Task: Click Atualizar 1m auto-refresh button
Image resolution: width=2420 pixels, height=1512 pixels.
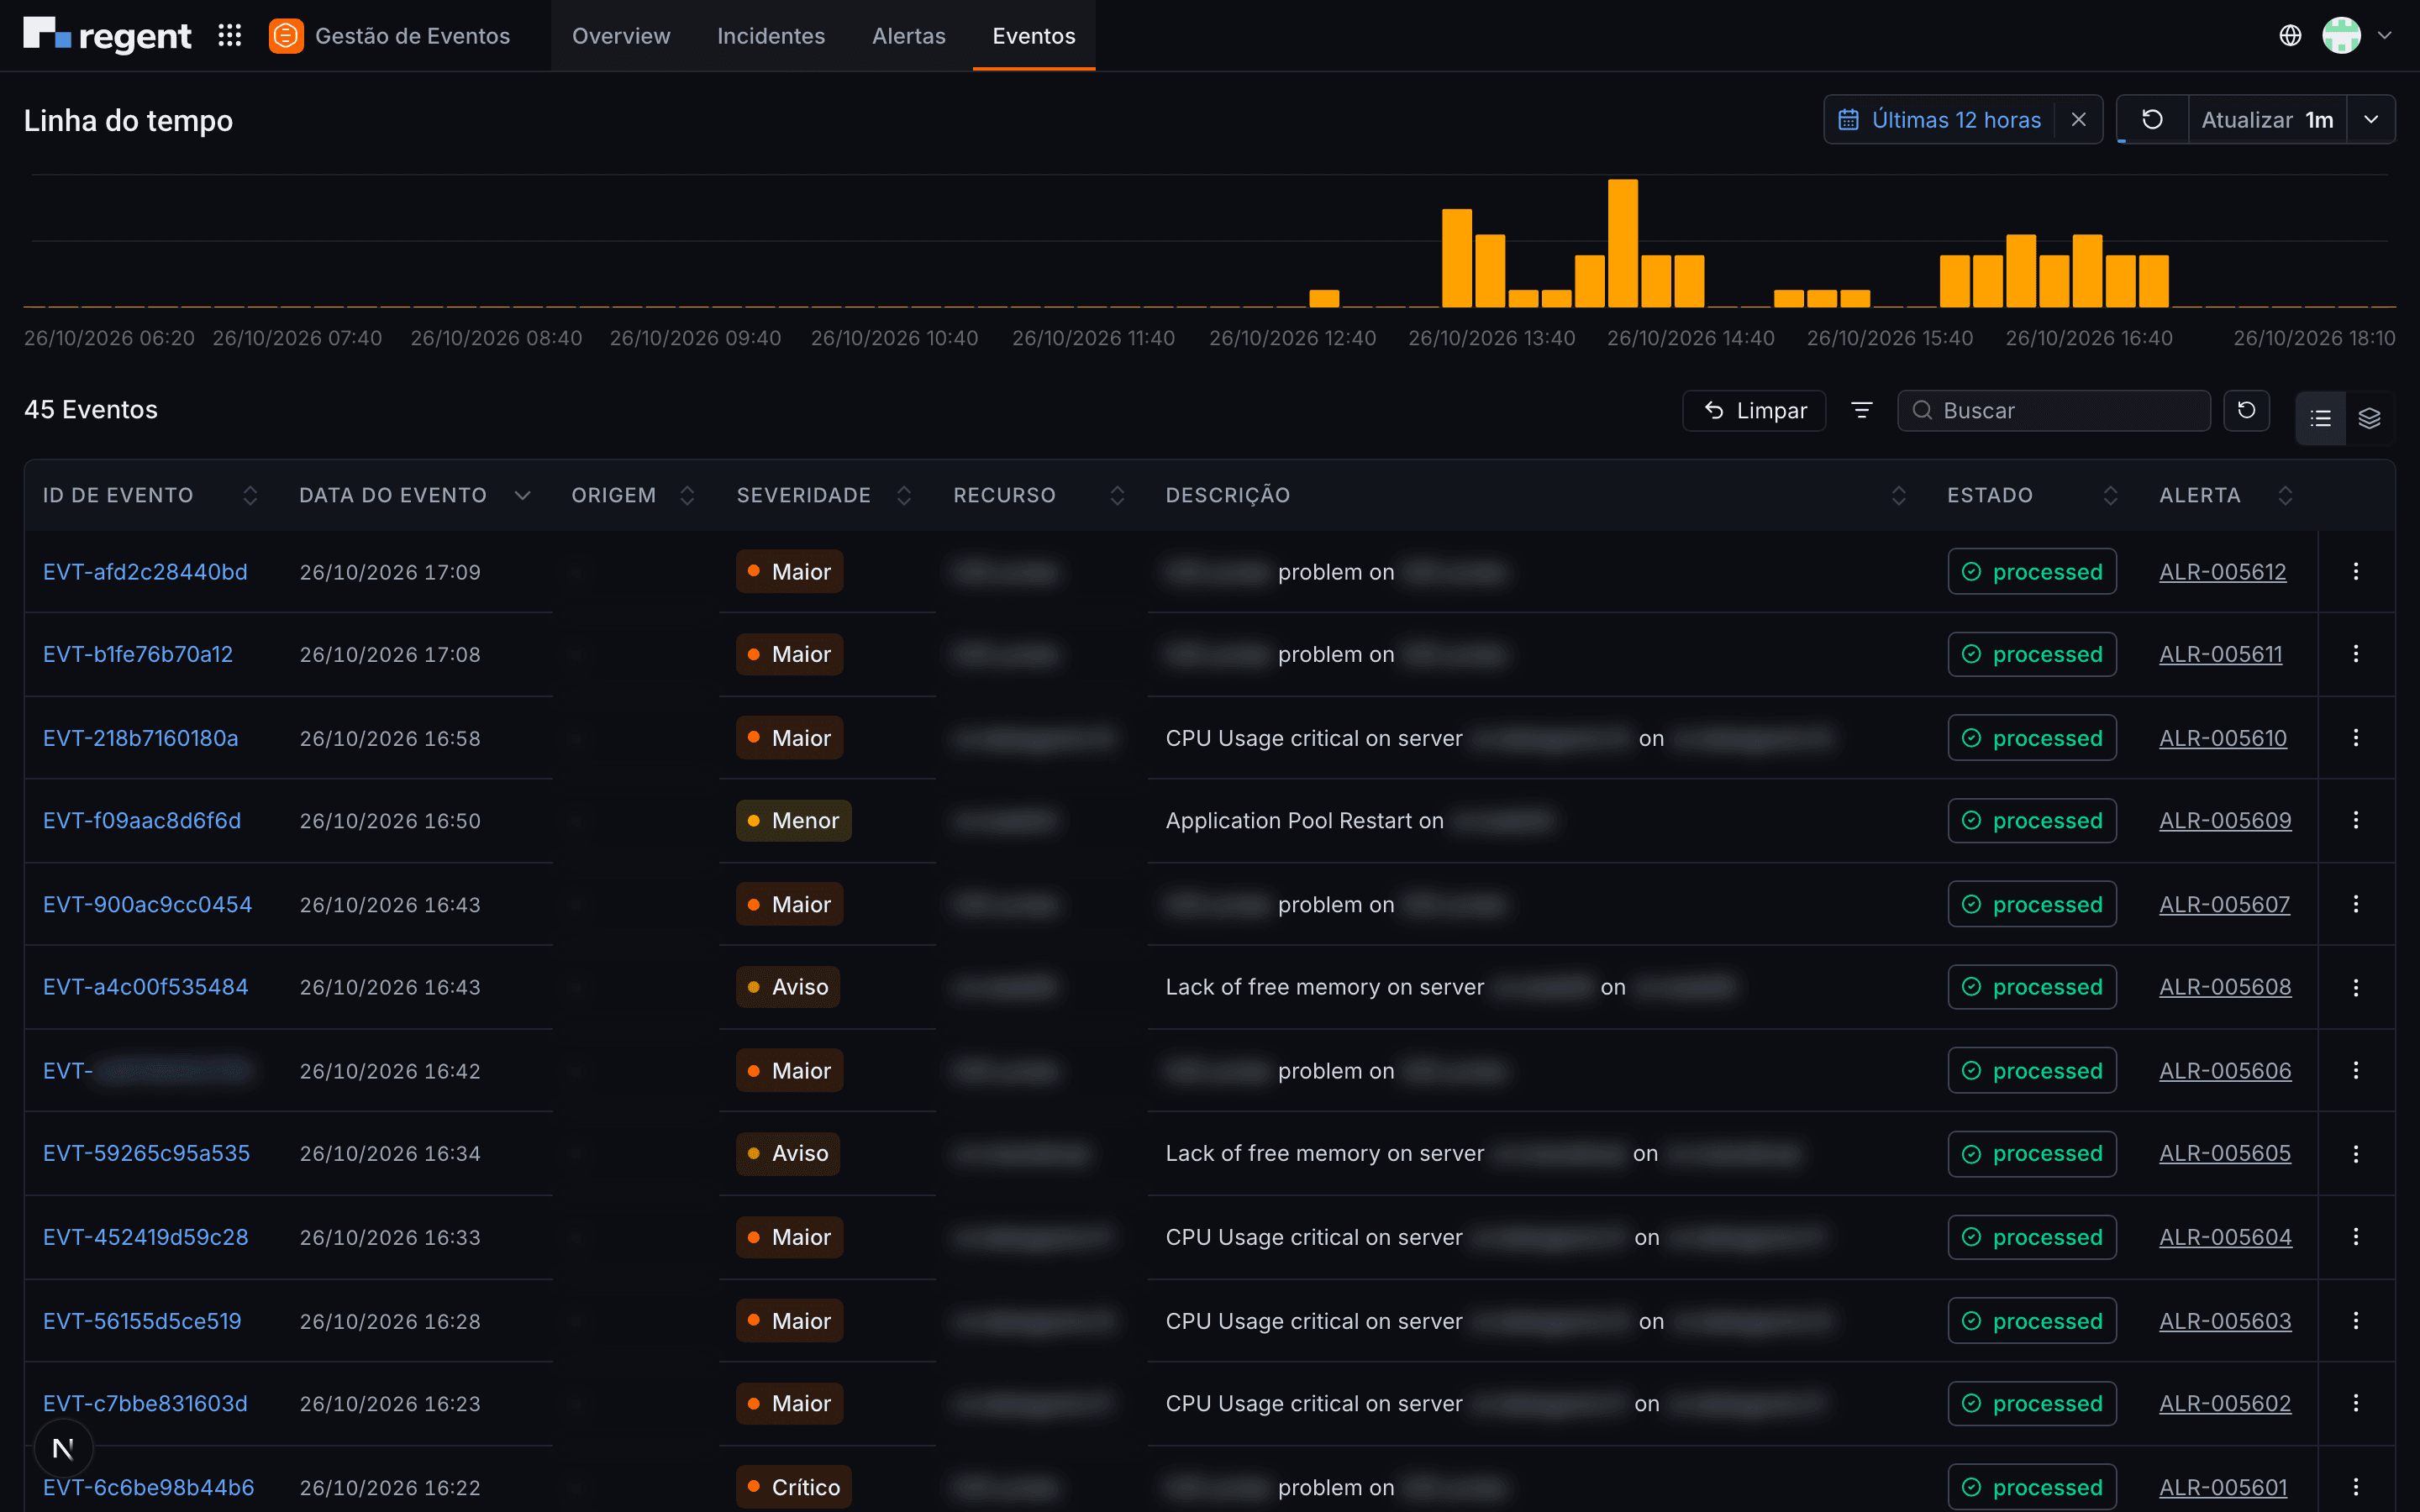Action: tap(2267, 120)
